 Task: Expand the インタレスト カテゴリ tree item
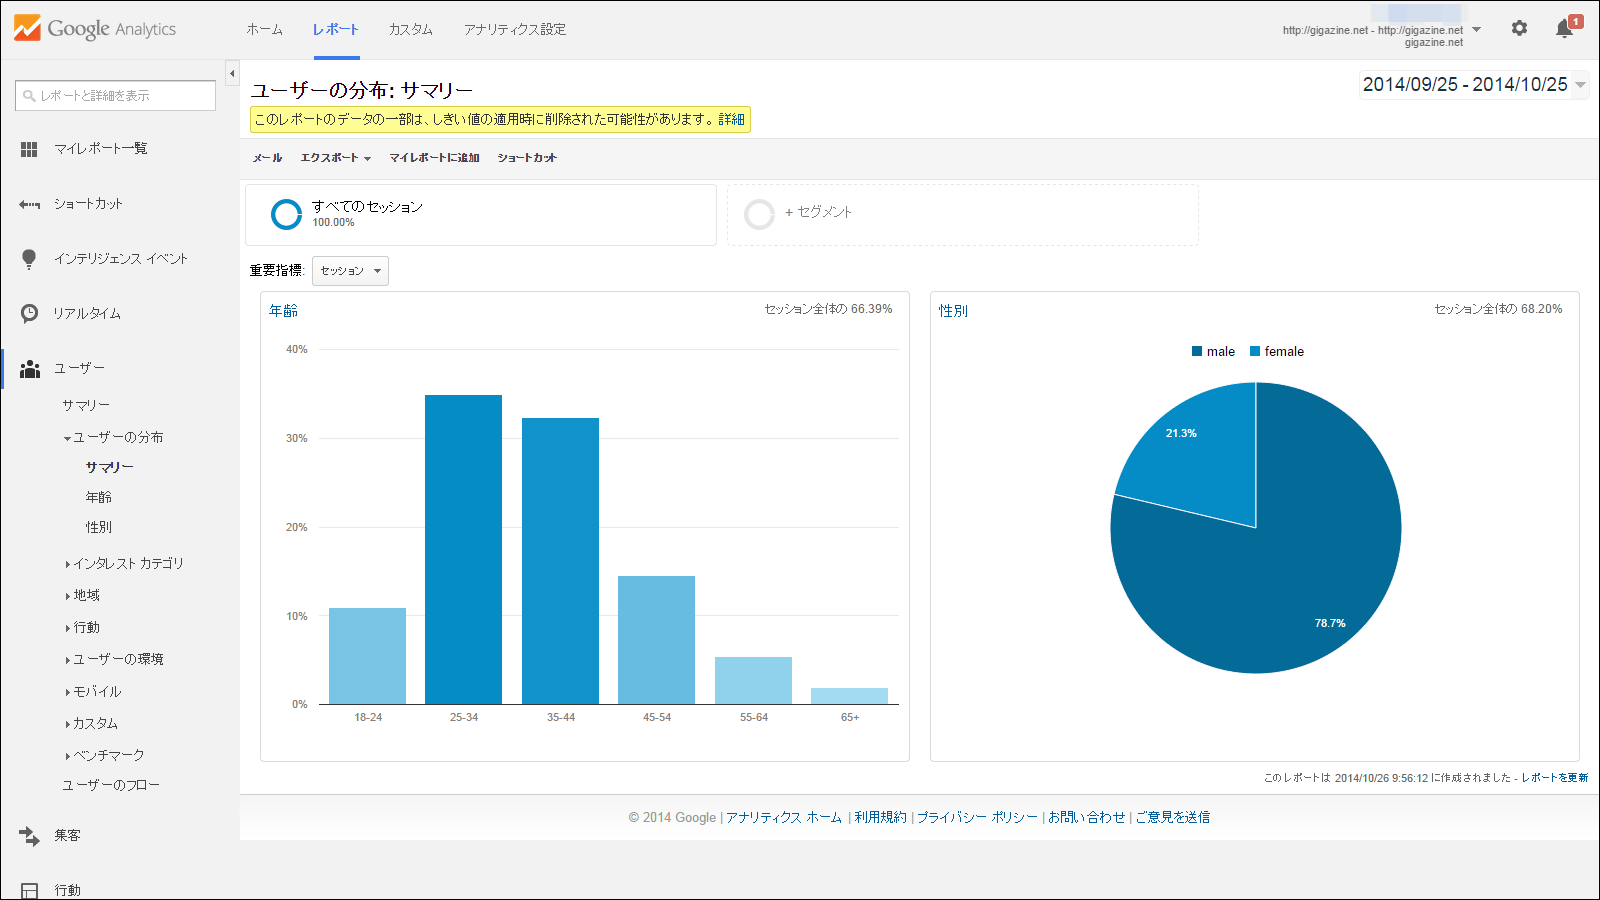point(68,564)
